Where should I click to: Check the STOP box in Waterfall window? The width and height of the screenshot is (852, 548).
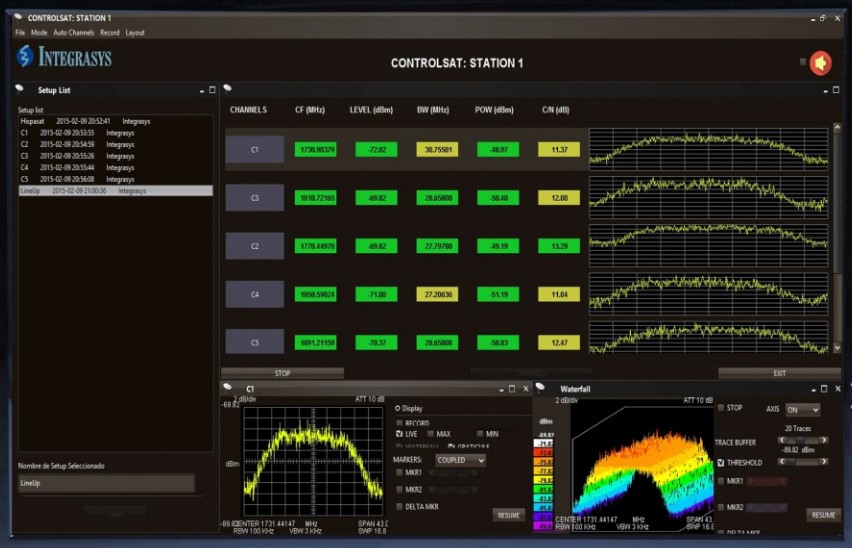coord(721,407)
